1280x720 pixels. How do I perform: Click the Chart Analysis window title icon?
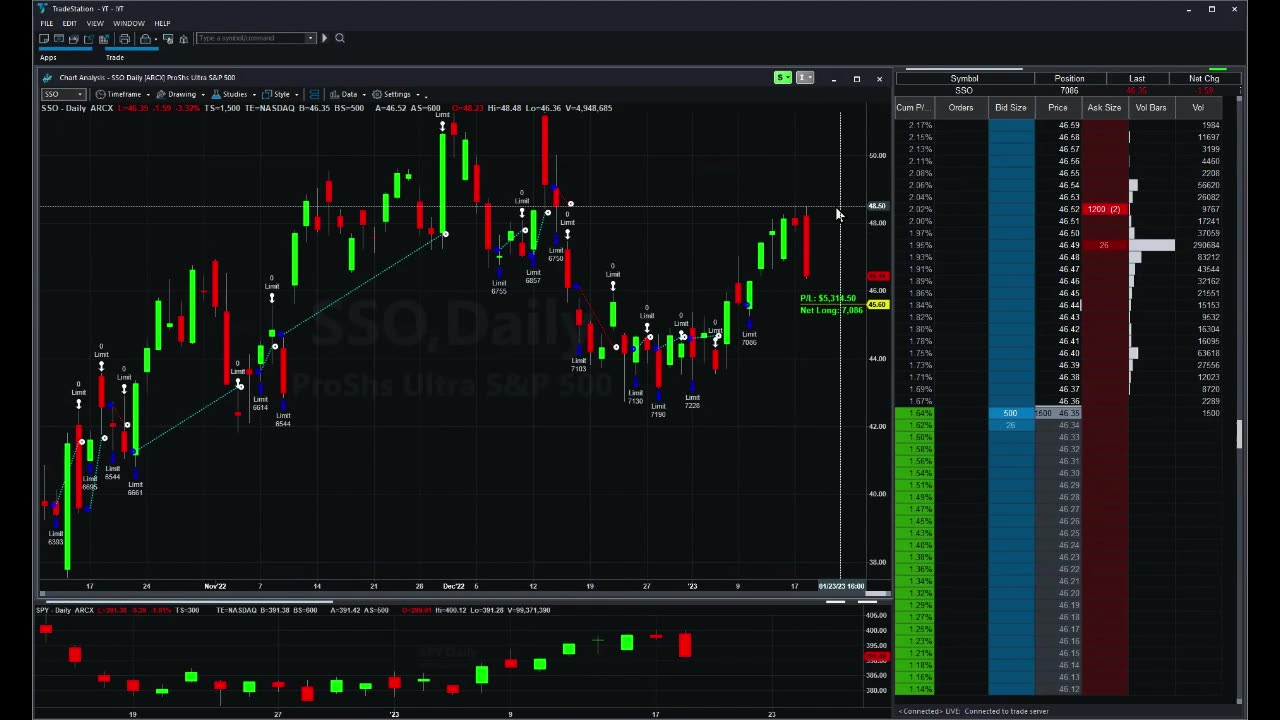pyautogui.click(x=47, y=78)
